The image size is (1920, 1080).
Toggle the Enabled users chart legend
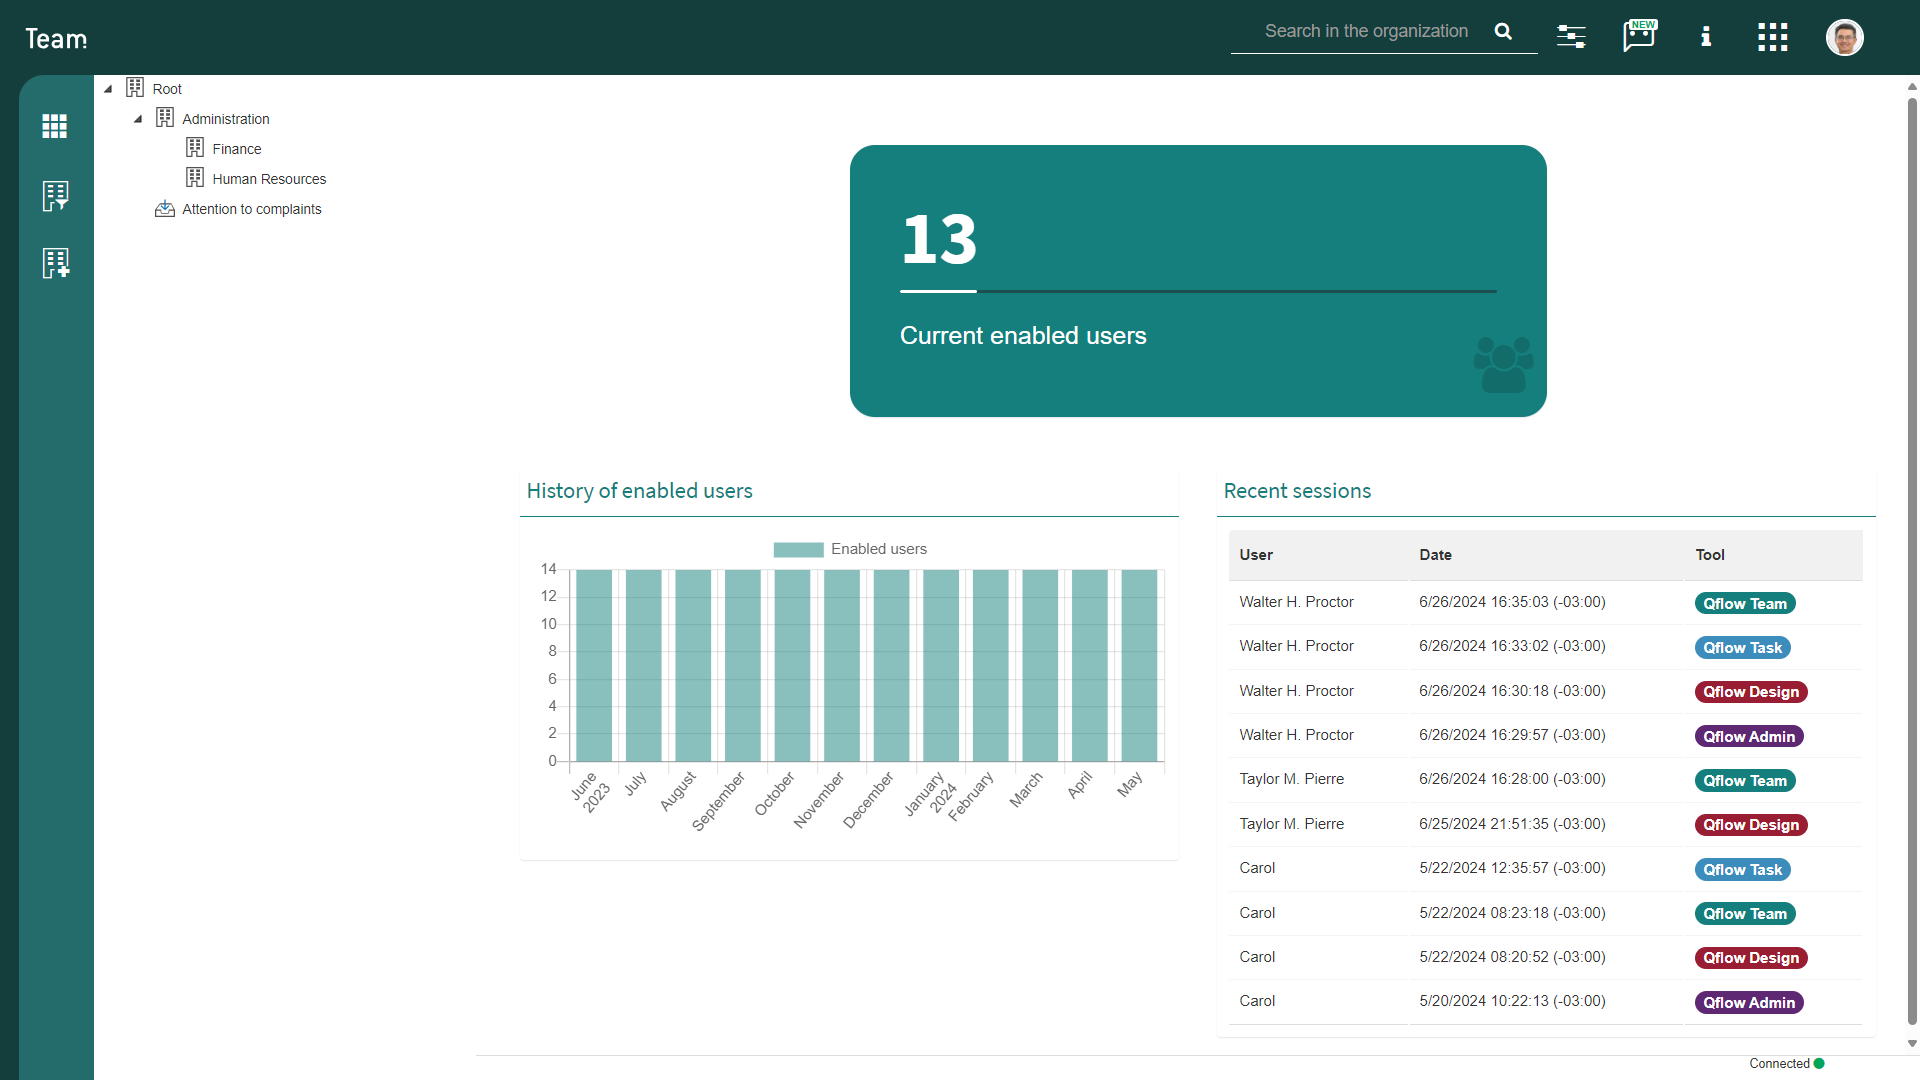[850, 549]
